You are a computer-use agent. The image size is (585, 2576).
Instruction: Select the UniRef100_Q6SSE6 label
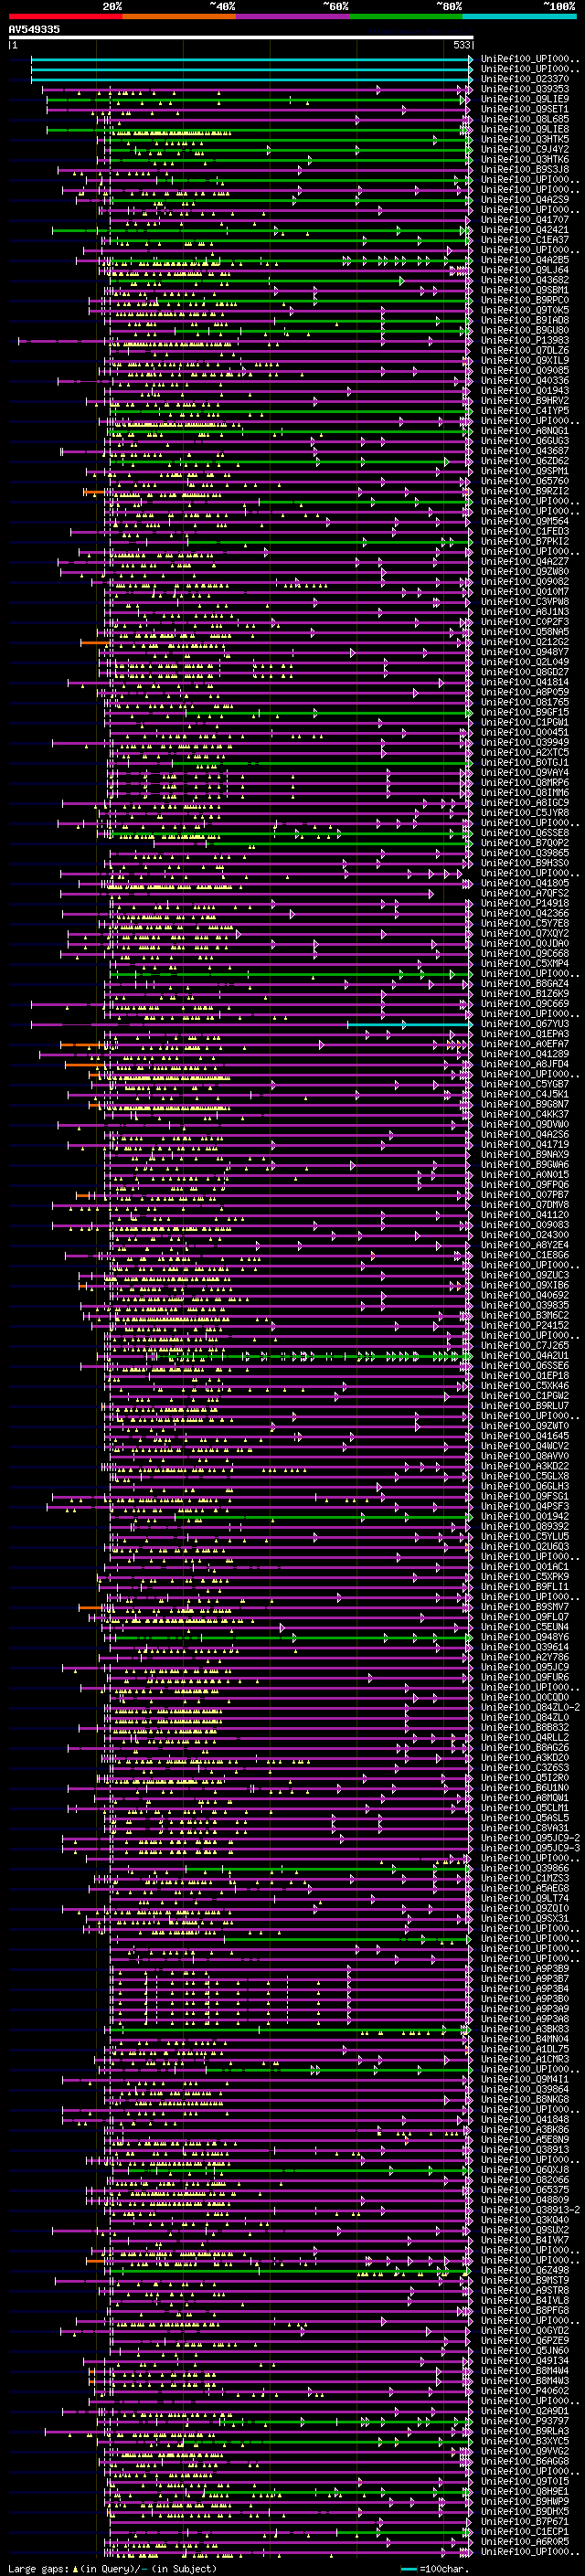click(x=525, y=1366)
